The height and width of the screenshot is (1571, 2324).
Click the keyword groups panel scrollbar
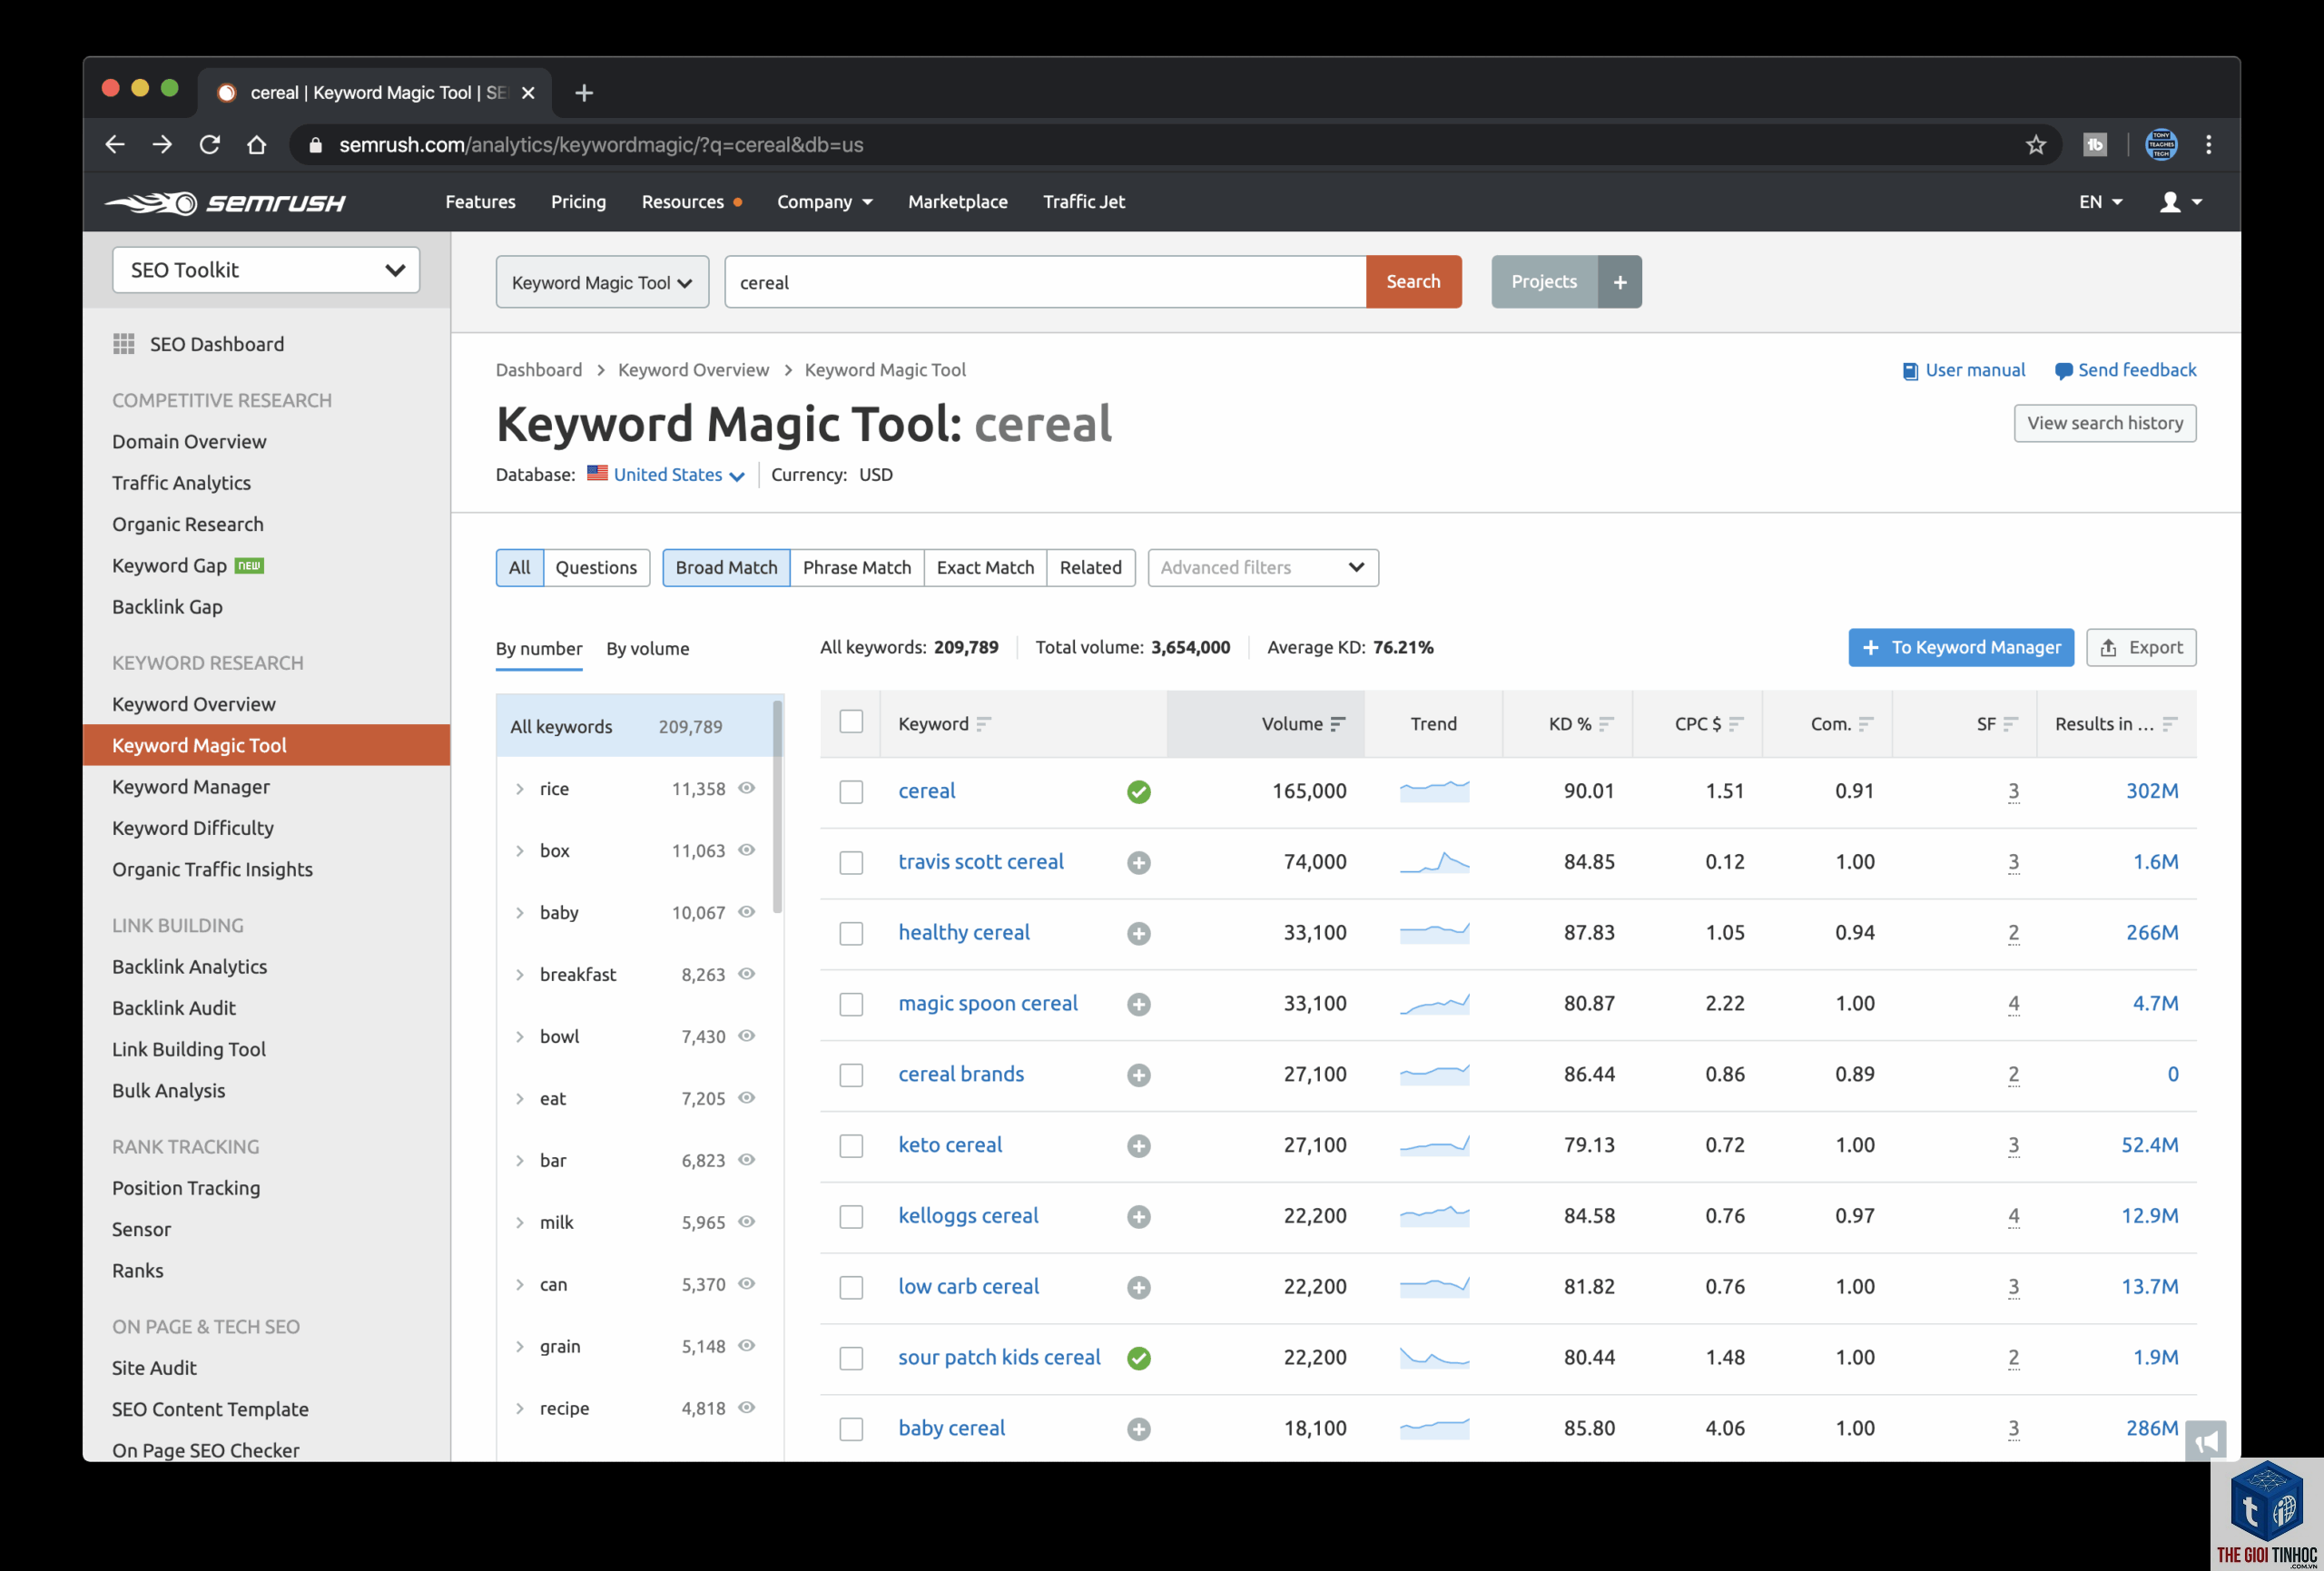777,806
